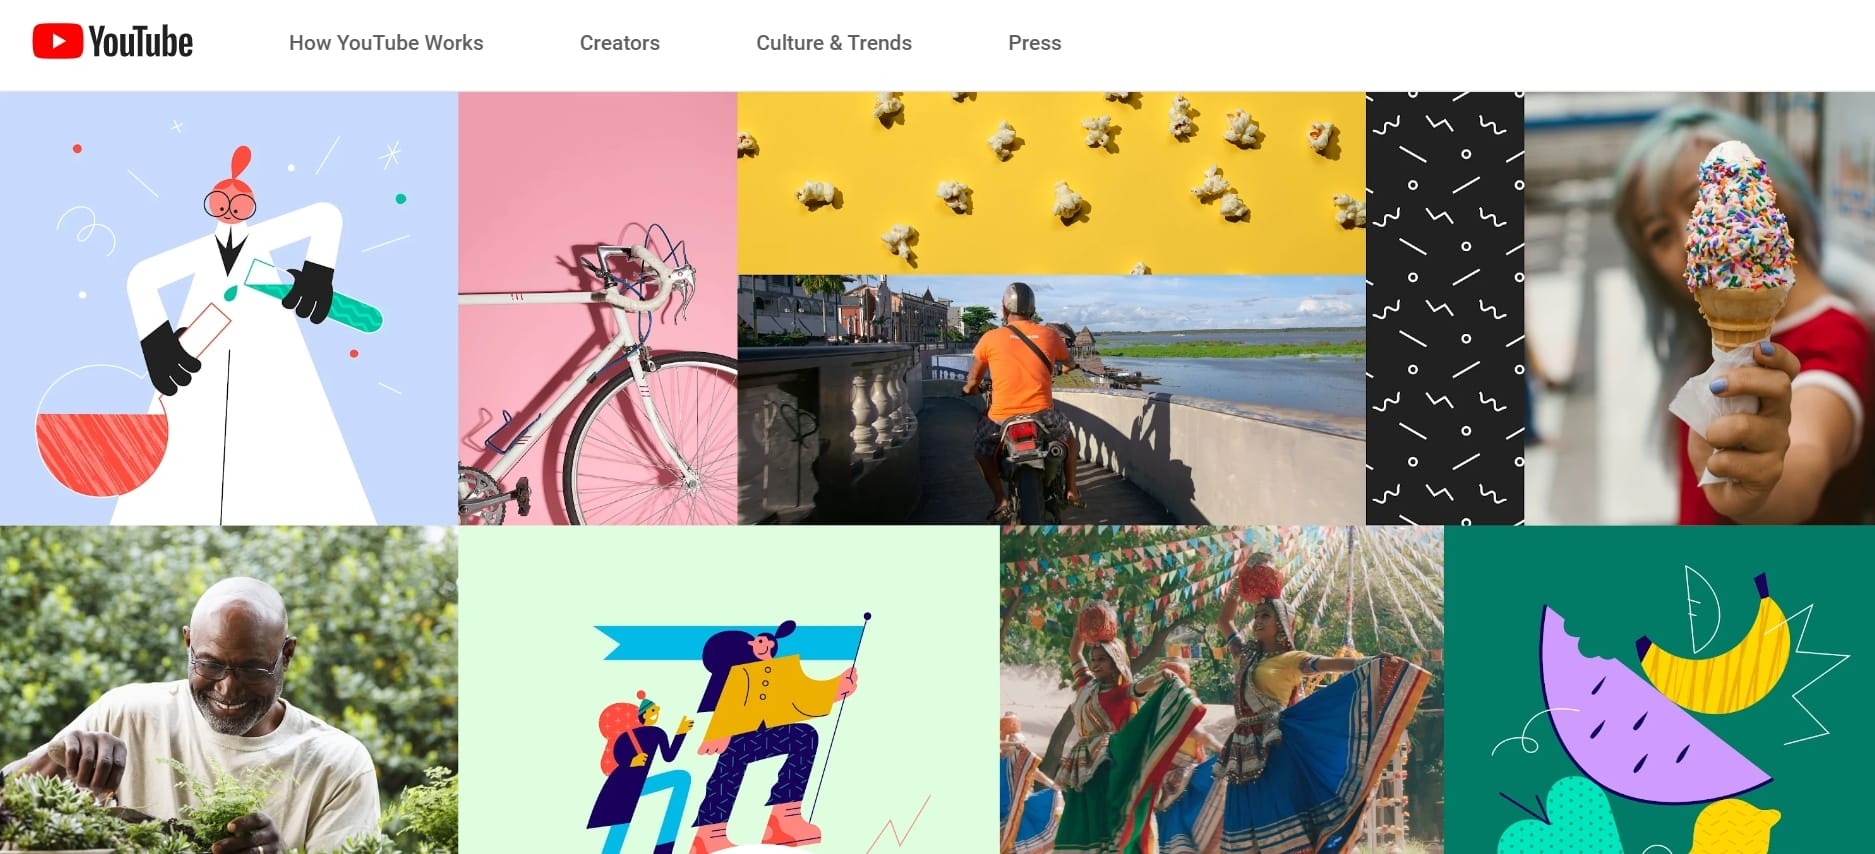The width and height of the screenshot is (1875, 854).
Task: Go to Culture & Trends page
Action: 834,43
